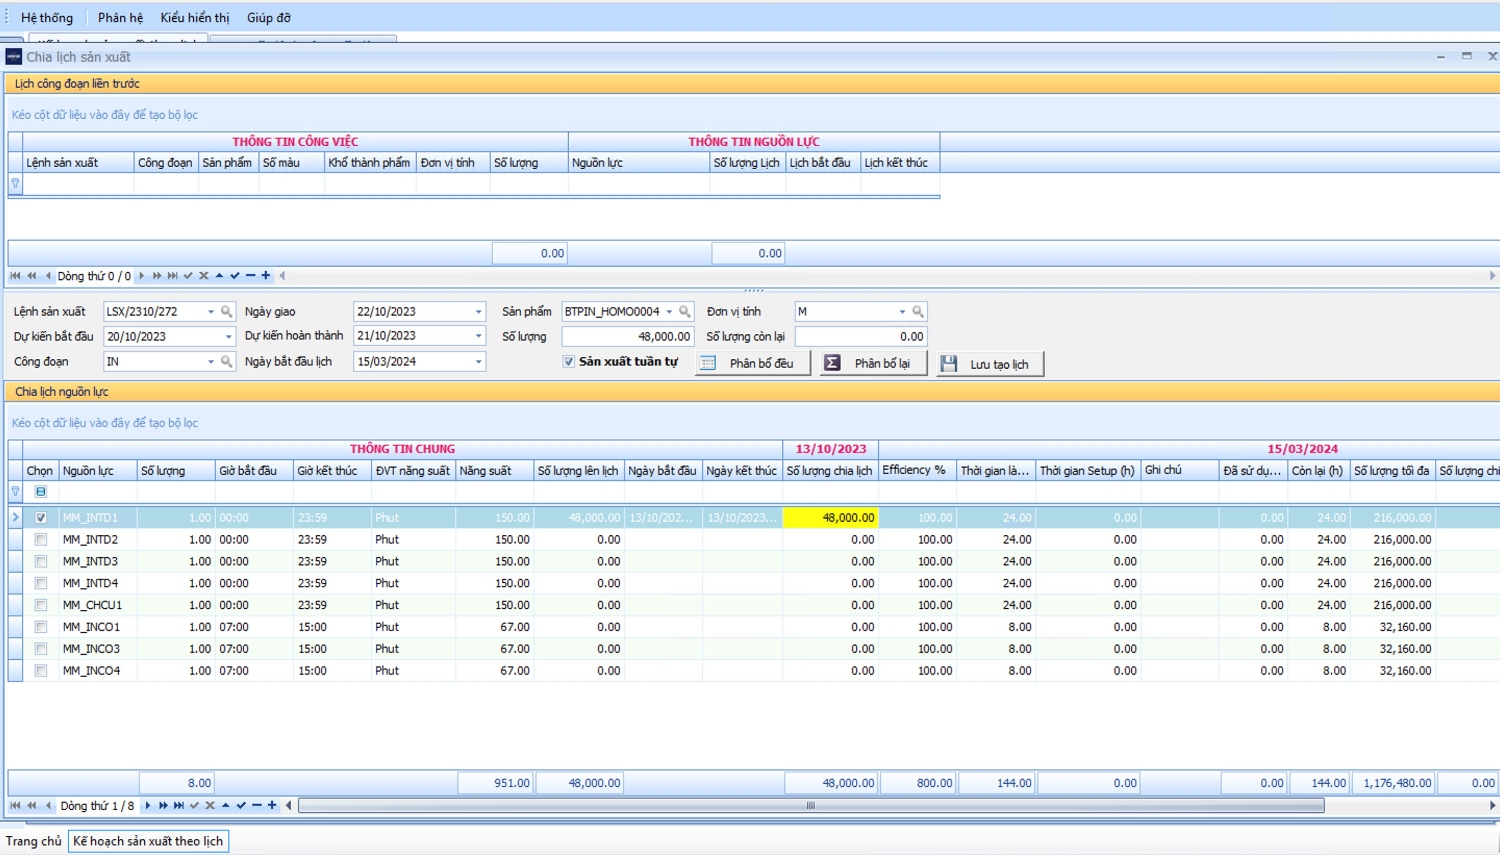
Task: Open Giúp đỡ menu
Action: [x=269, y=18]
